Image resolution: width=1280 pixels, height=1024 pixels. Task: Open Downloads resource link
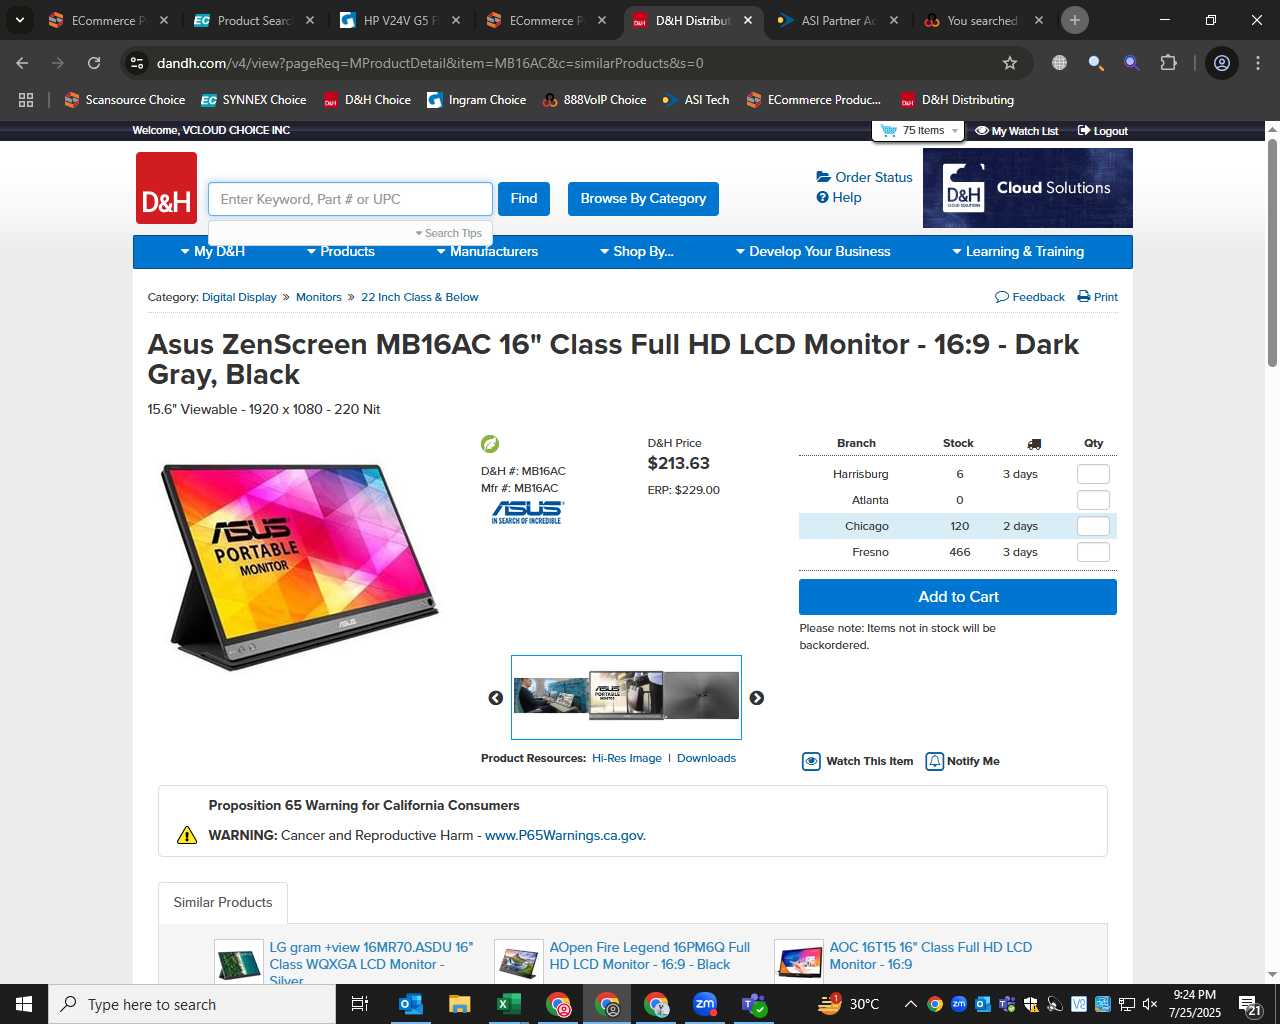pyautogui.click(x=706, y=758)
